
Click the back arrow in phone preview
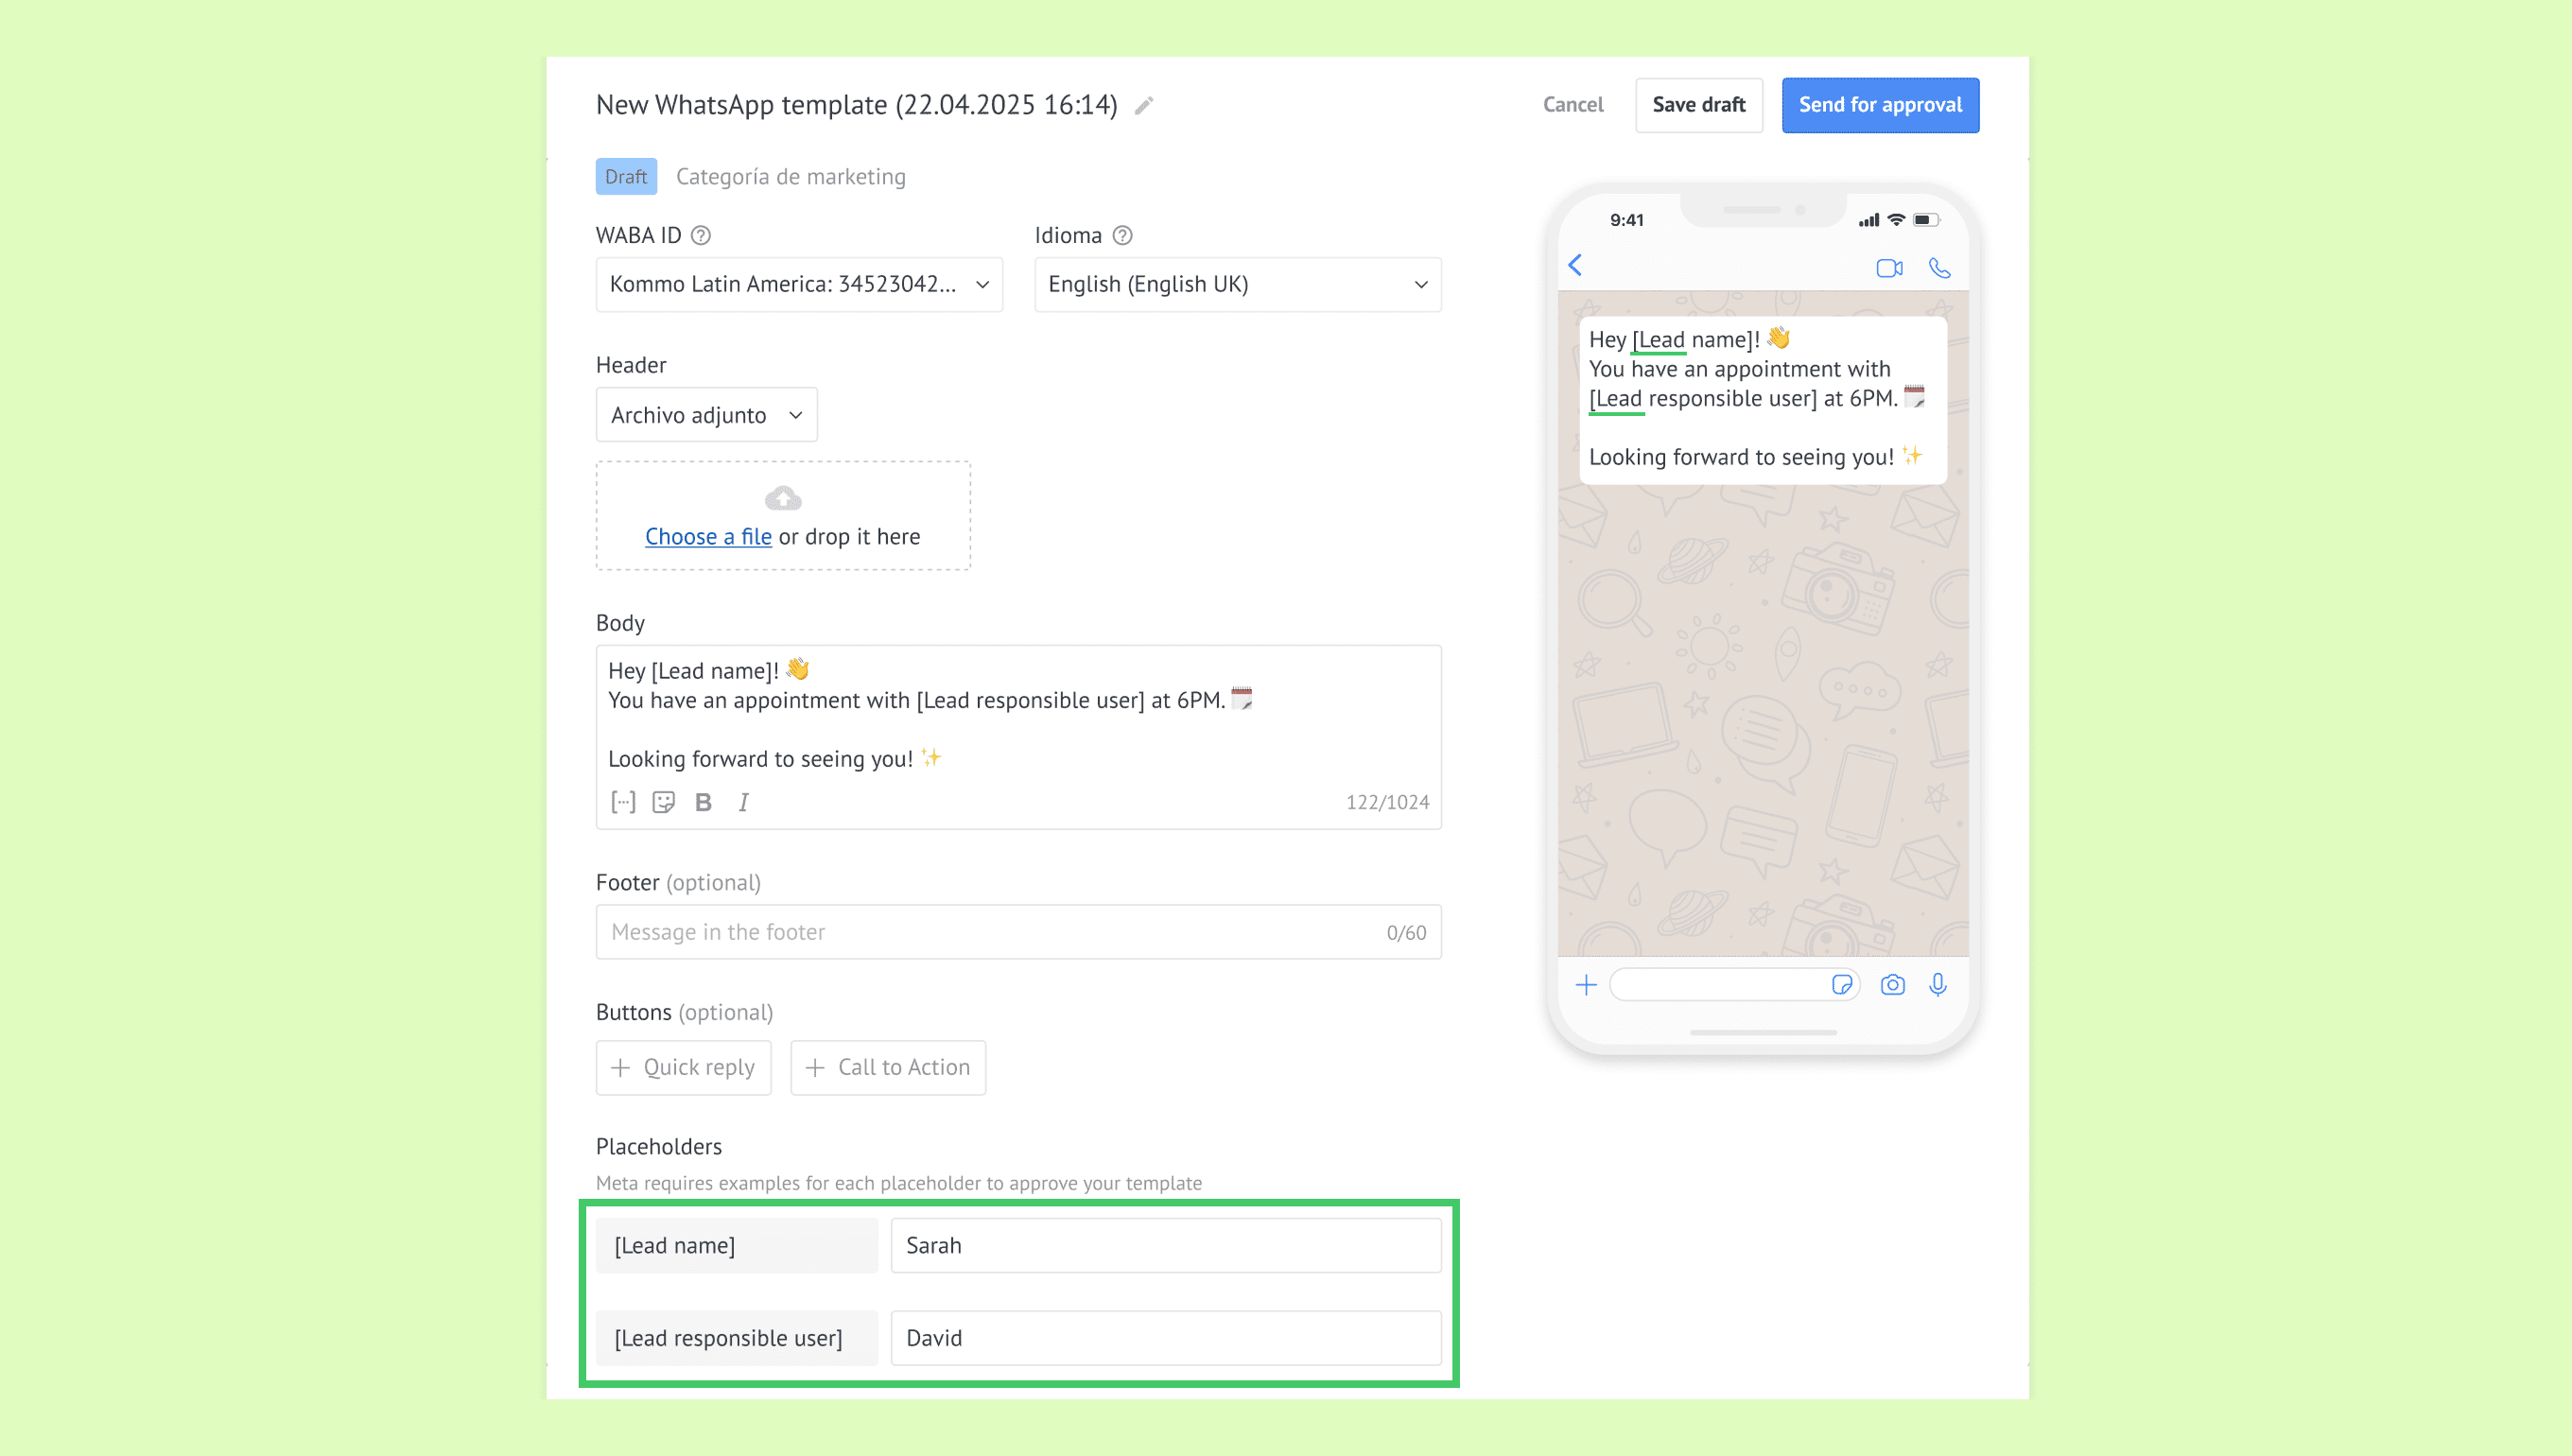1576,265
